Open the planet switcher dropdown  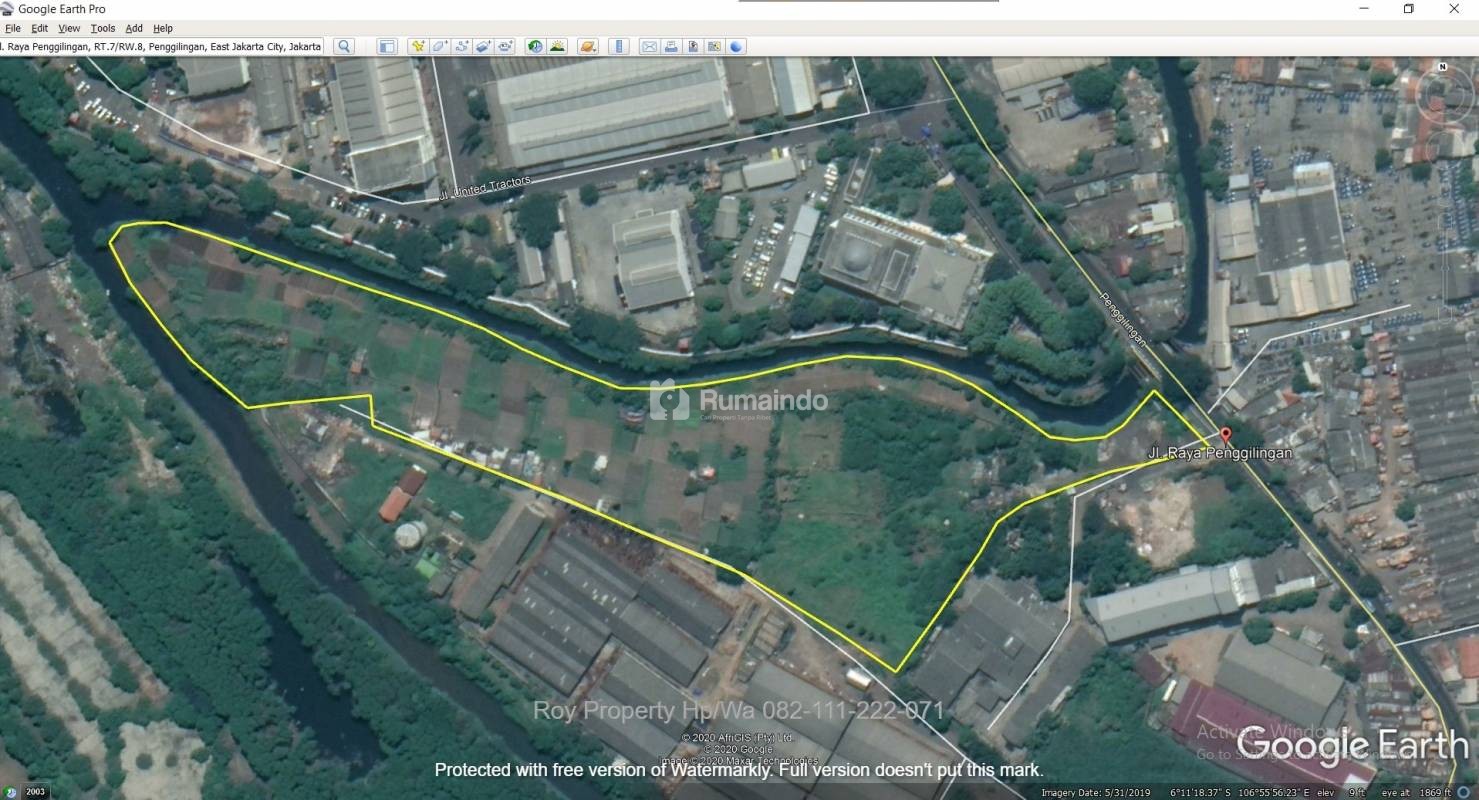click(588, 46)
